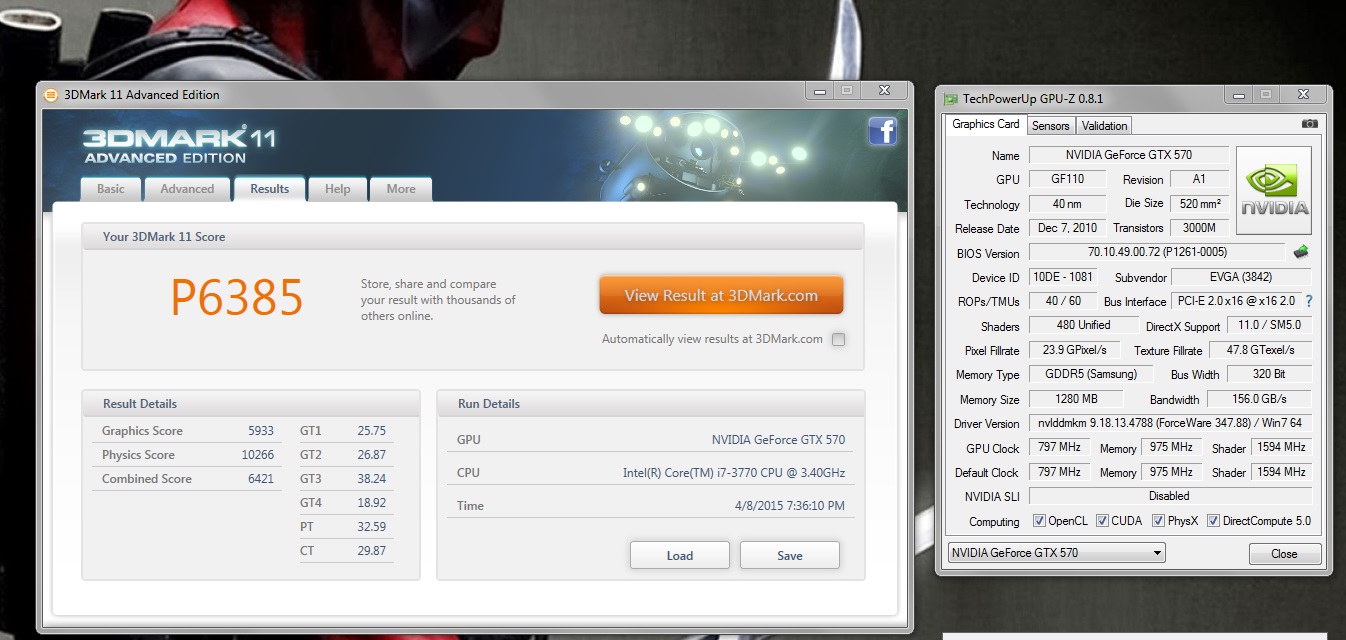Click the Transistors field 3000M
Screen dimensions: 1346x640
click(x=1199, y=228)
